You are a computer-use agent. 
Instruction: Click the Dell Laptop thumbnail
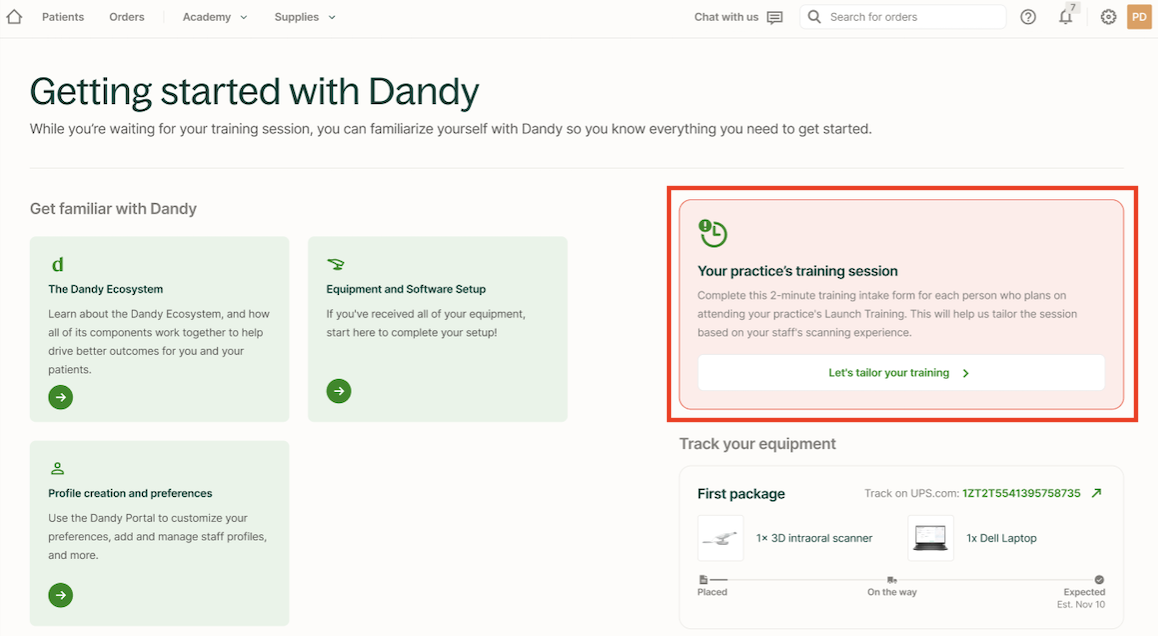pos(930,538)
